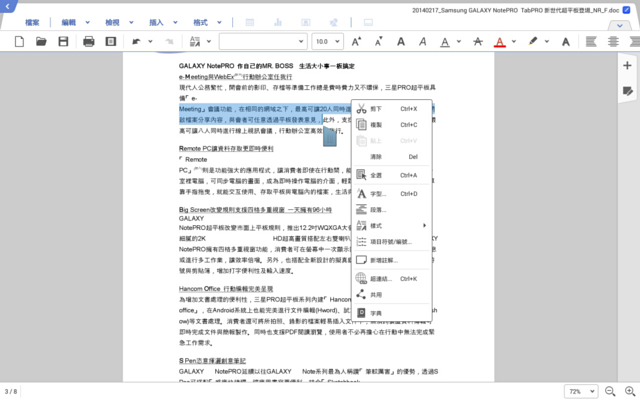
Task: Collapse the toolbar with the chevron tab
Action: (x=620, y=26)
